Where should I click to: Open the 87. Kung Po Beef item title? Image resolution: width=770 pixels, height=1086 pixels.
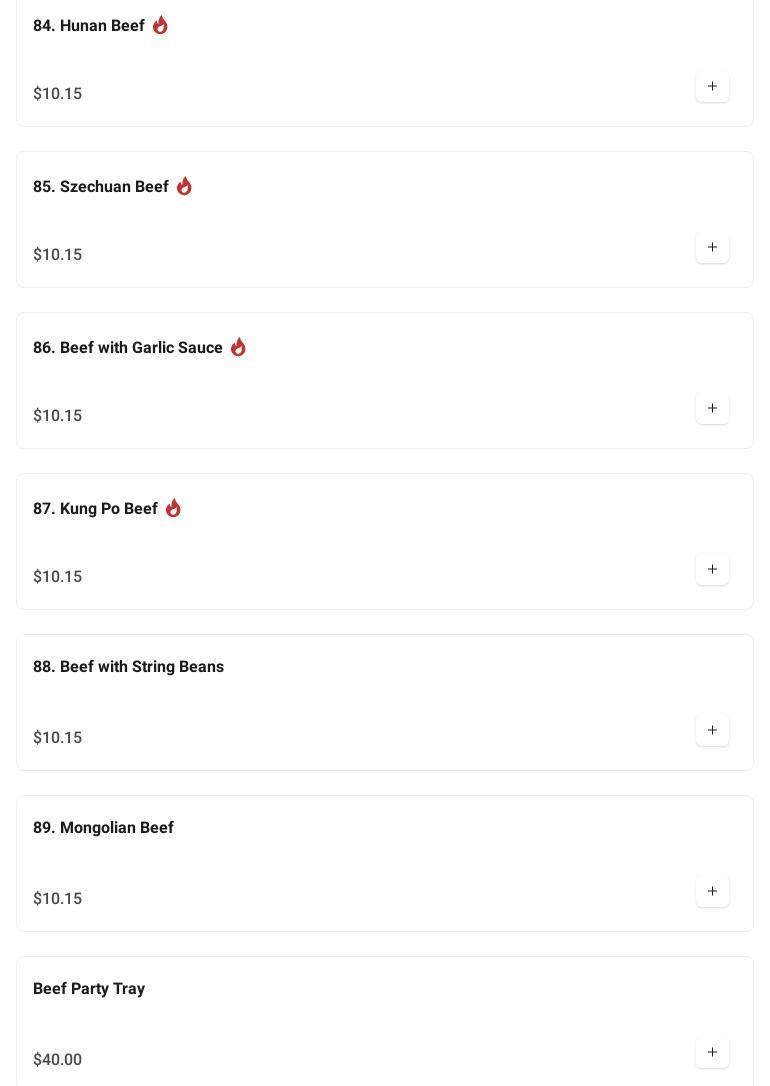click(x=95, y=509)
